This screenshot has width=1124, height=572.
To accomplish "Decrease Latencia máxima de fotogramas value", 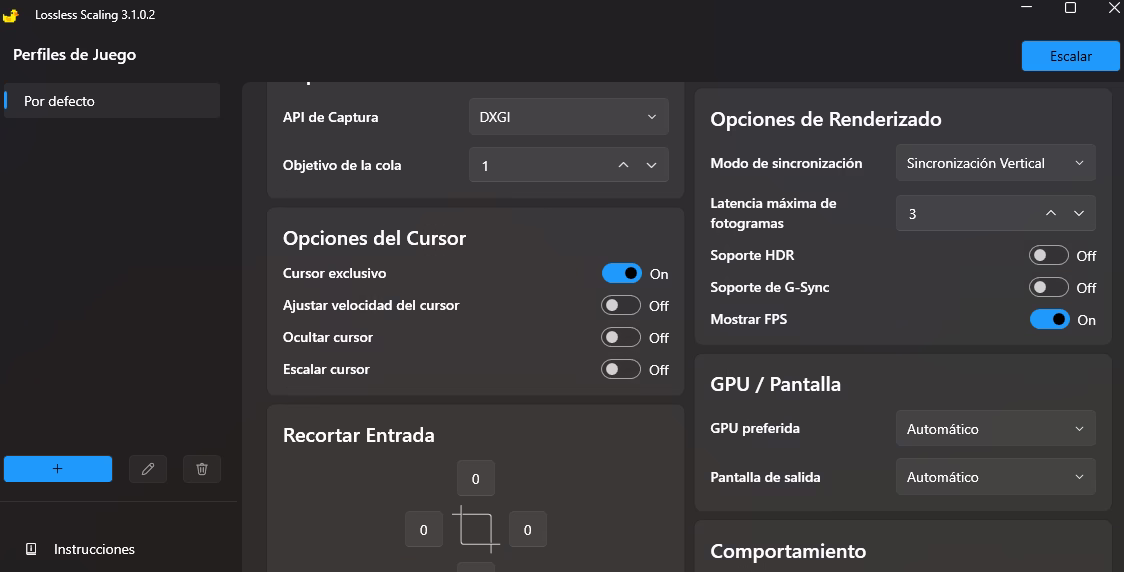I will coord(1079,214).
